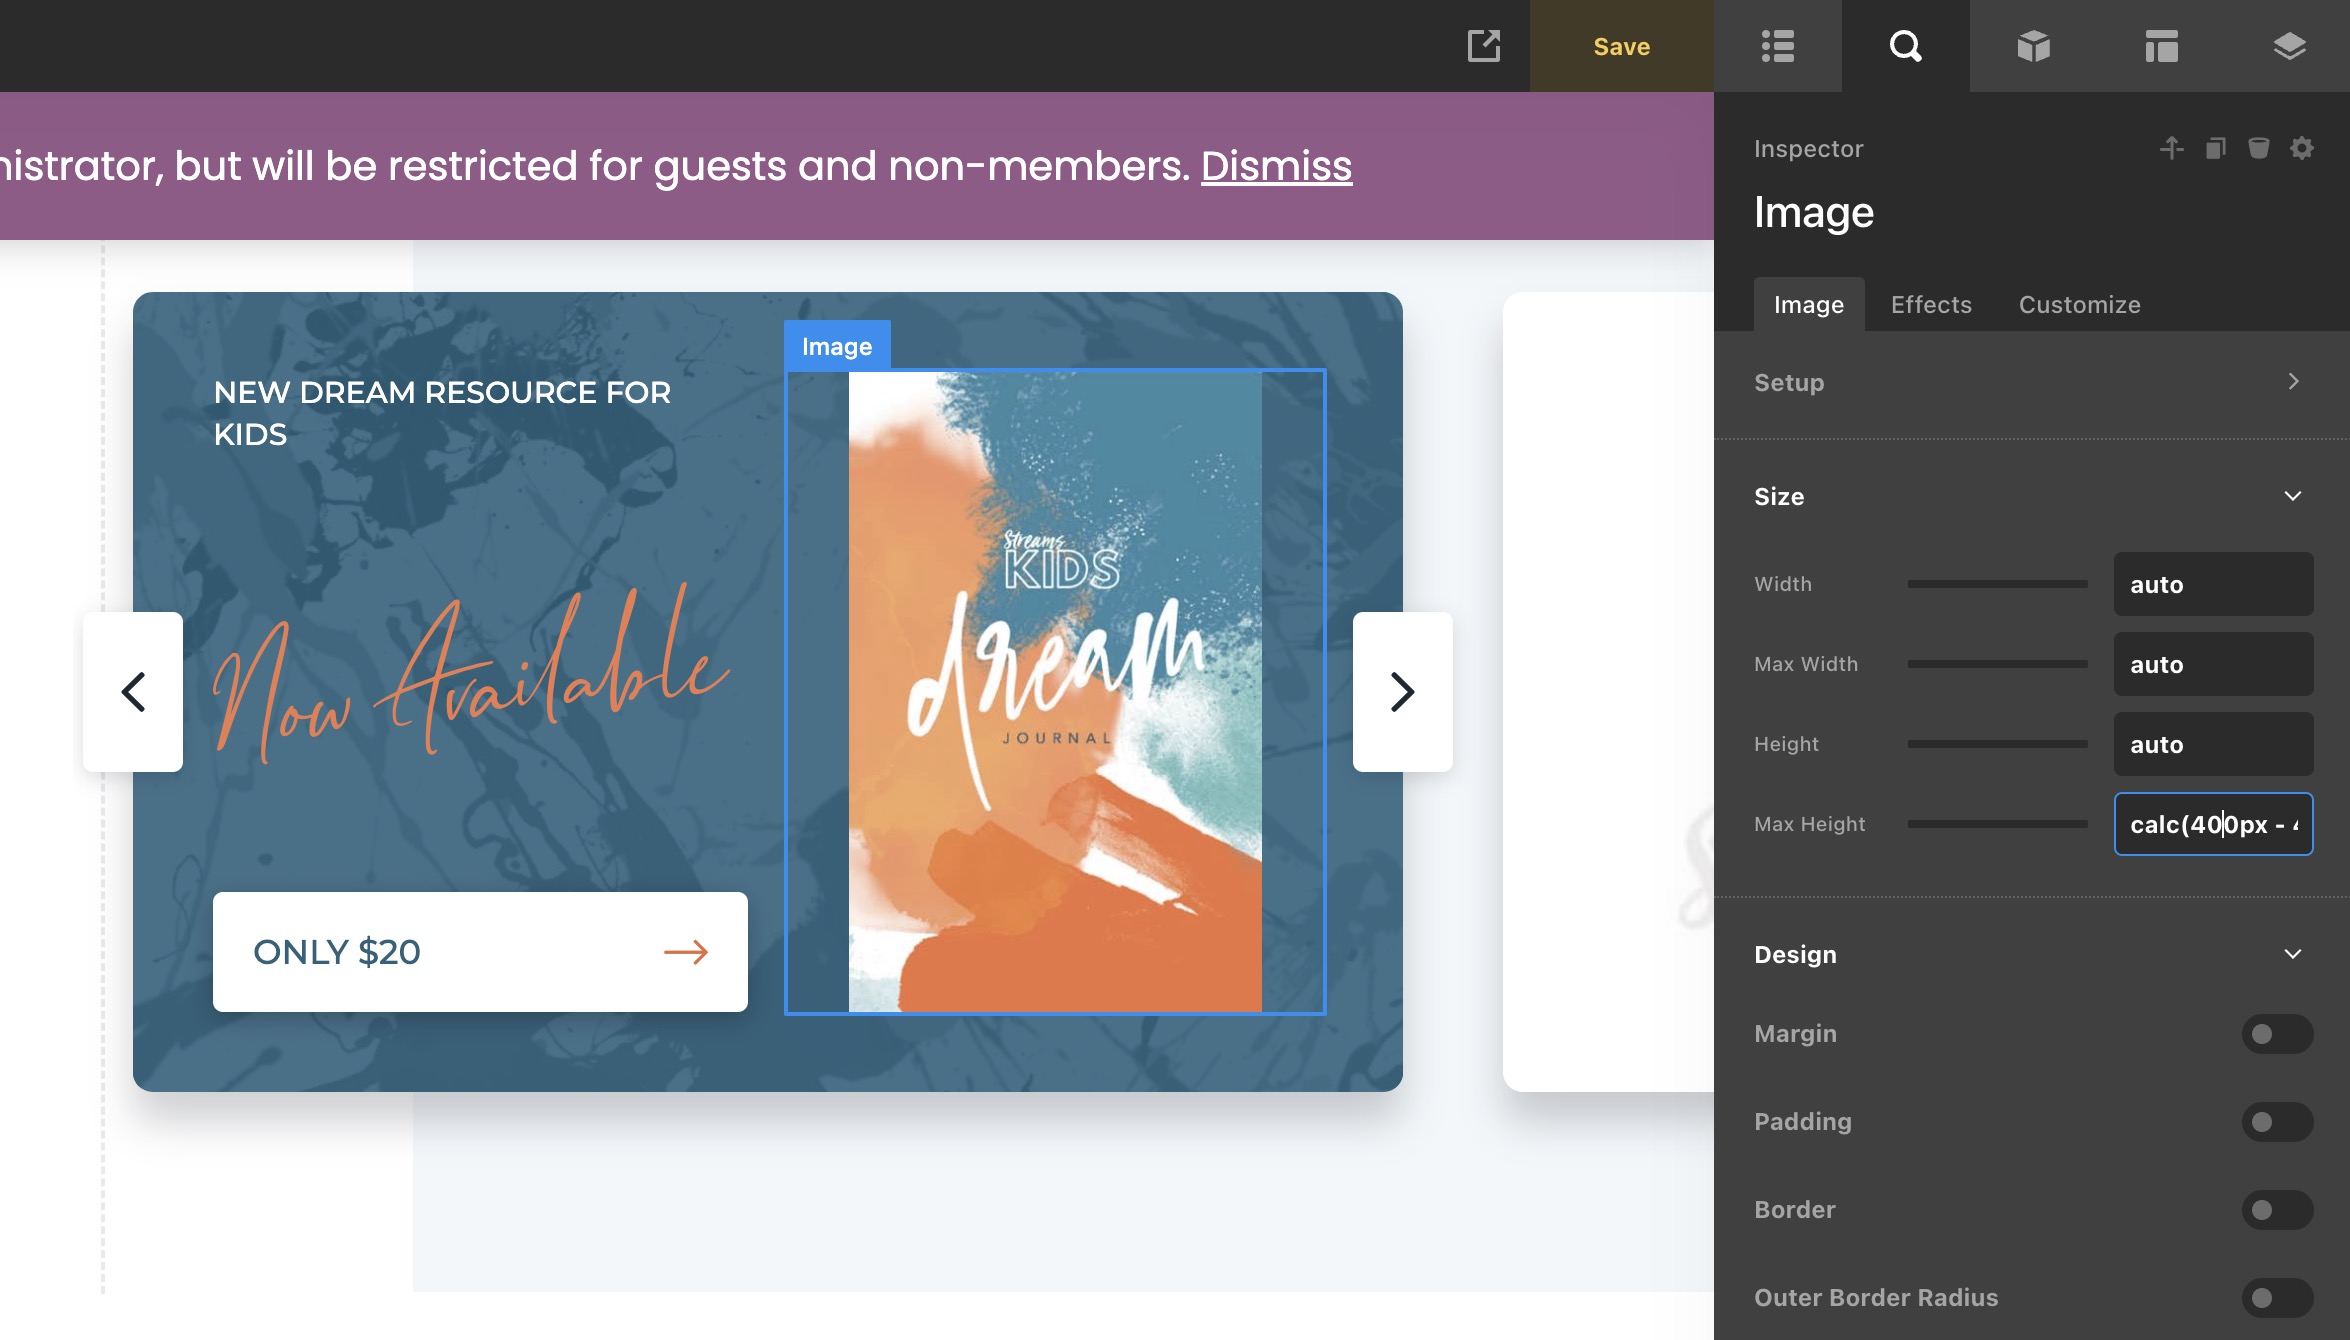This screenshot has height=1340, width=2350.
Task: Switch to the Effects tab
Action: click(1931, 305)
